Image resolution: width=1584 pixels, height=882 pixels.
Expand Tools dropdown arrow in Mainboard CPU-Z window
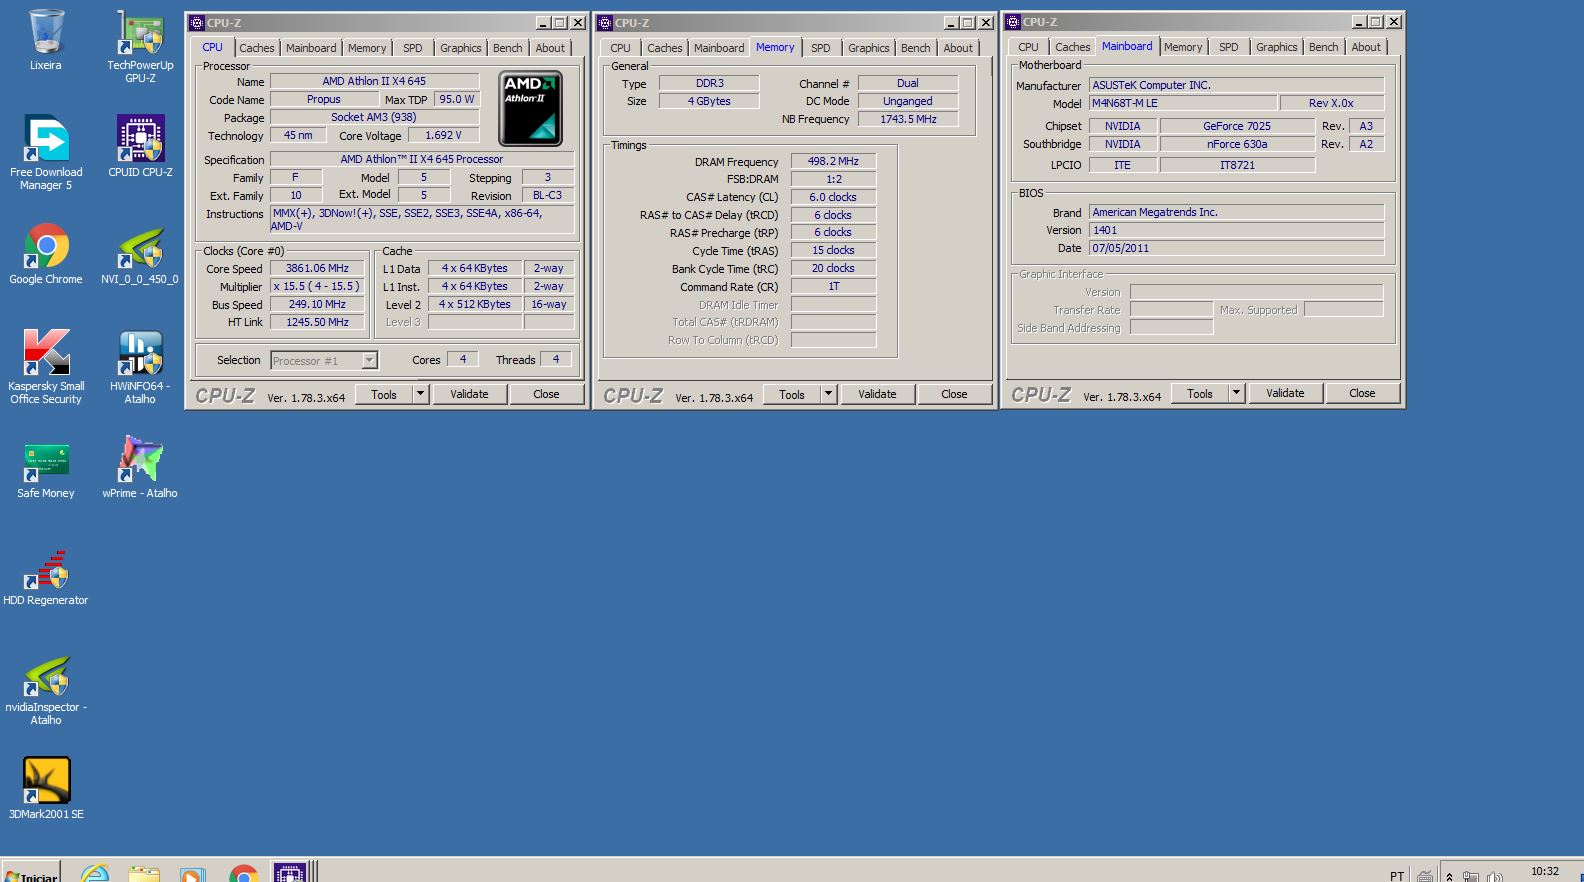pos(1237,393)
